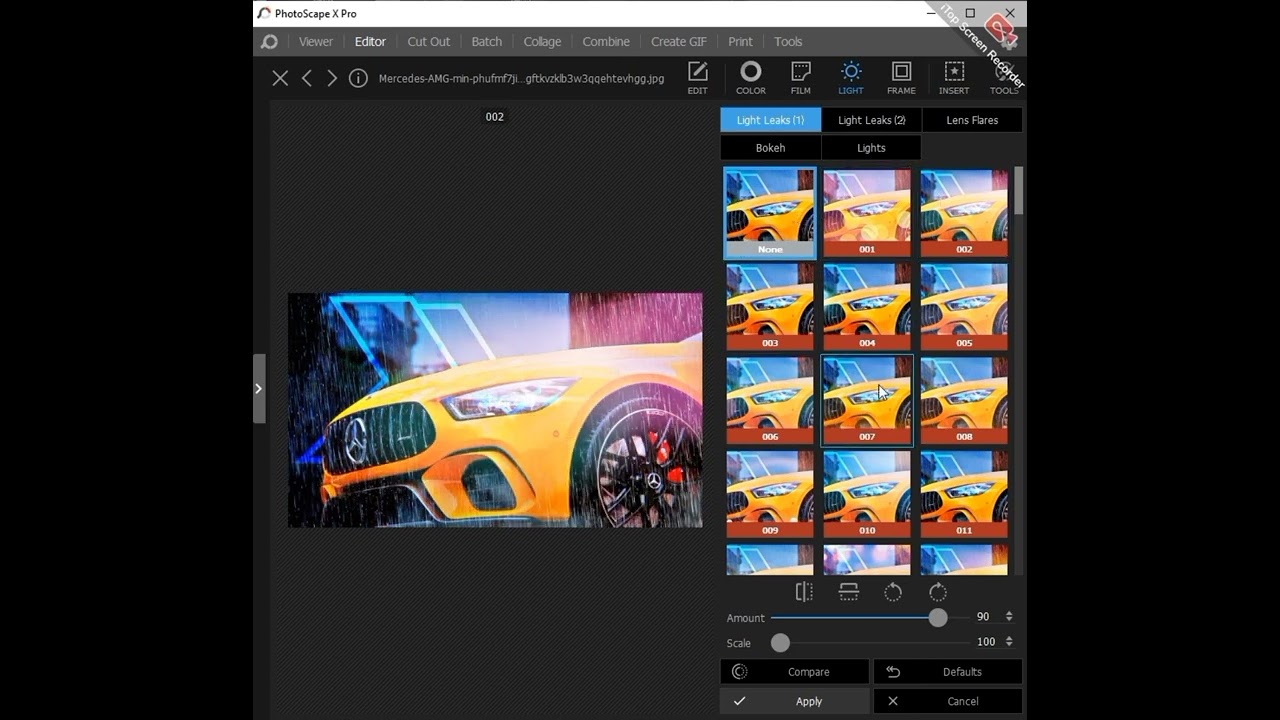Rotate light leak counterclockwise
The height and width of the screenshot is (720, 1280).
(893, 592)
